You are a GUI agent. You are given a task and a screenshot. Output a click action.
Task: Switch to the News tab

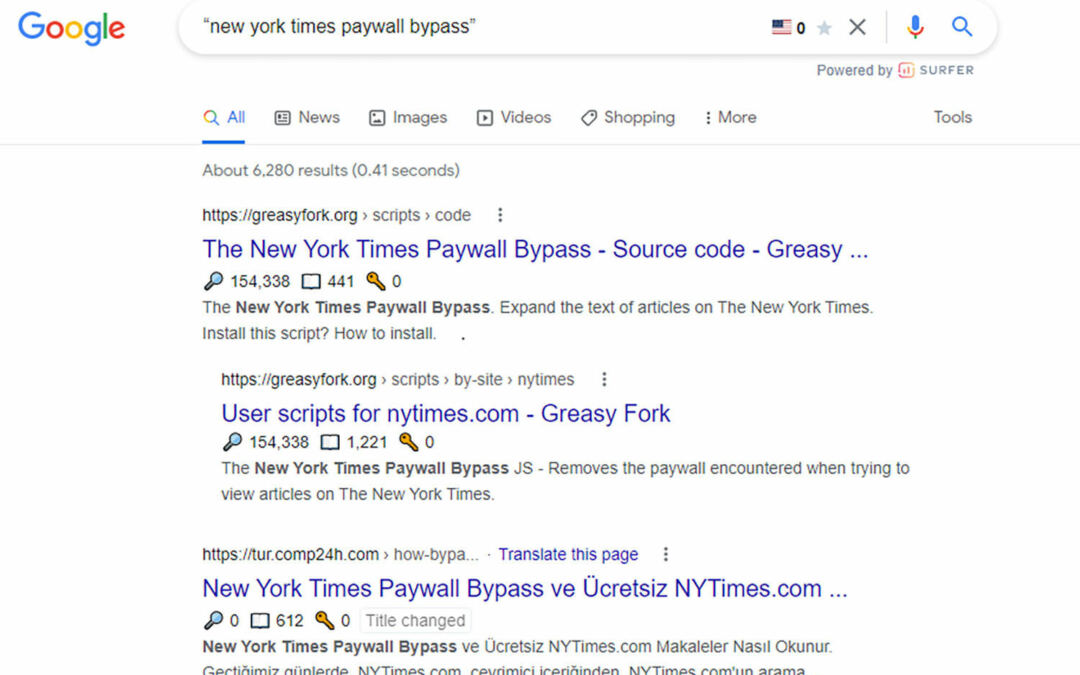point(307,117)
